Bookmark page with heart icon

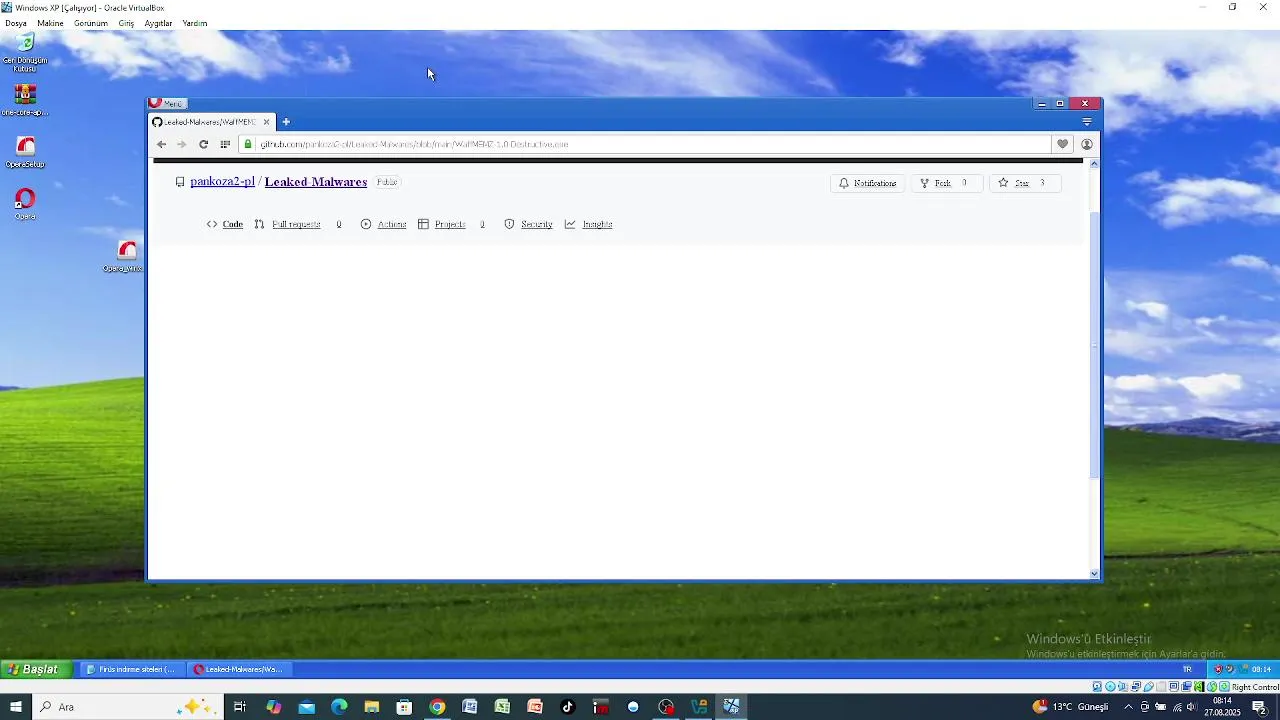coord(1063,144)
